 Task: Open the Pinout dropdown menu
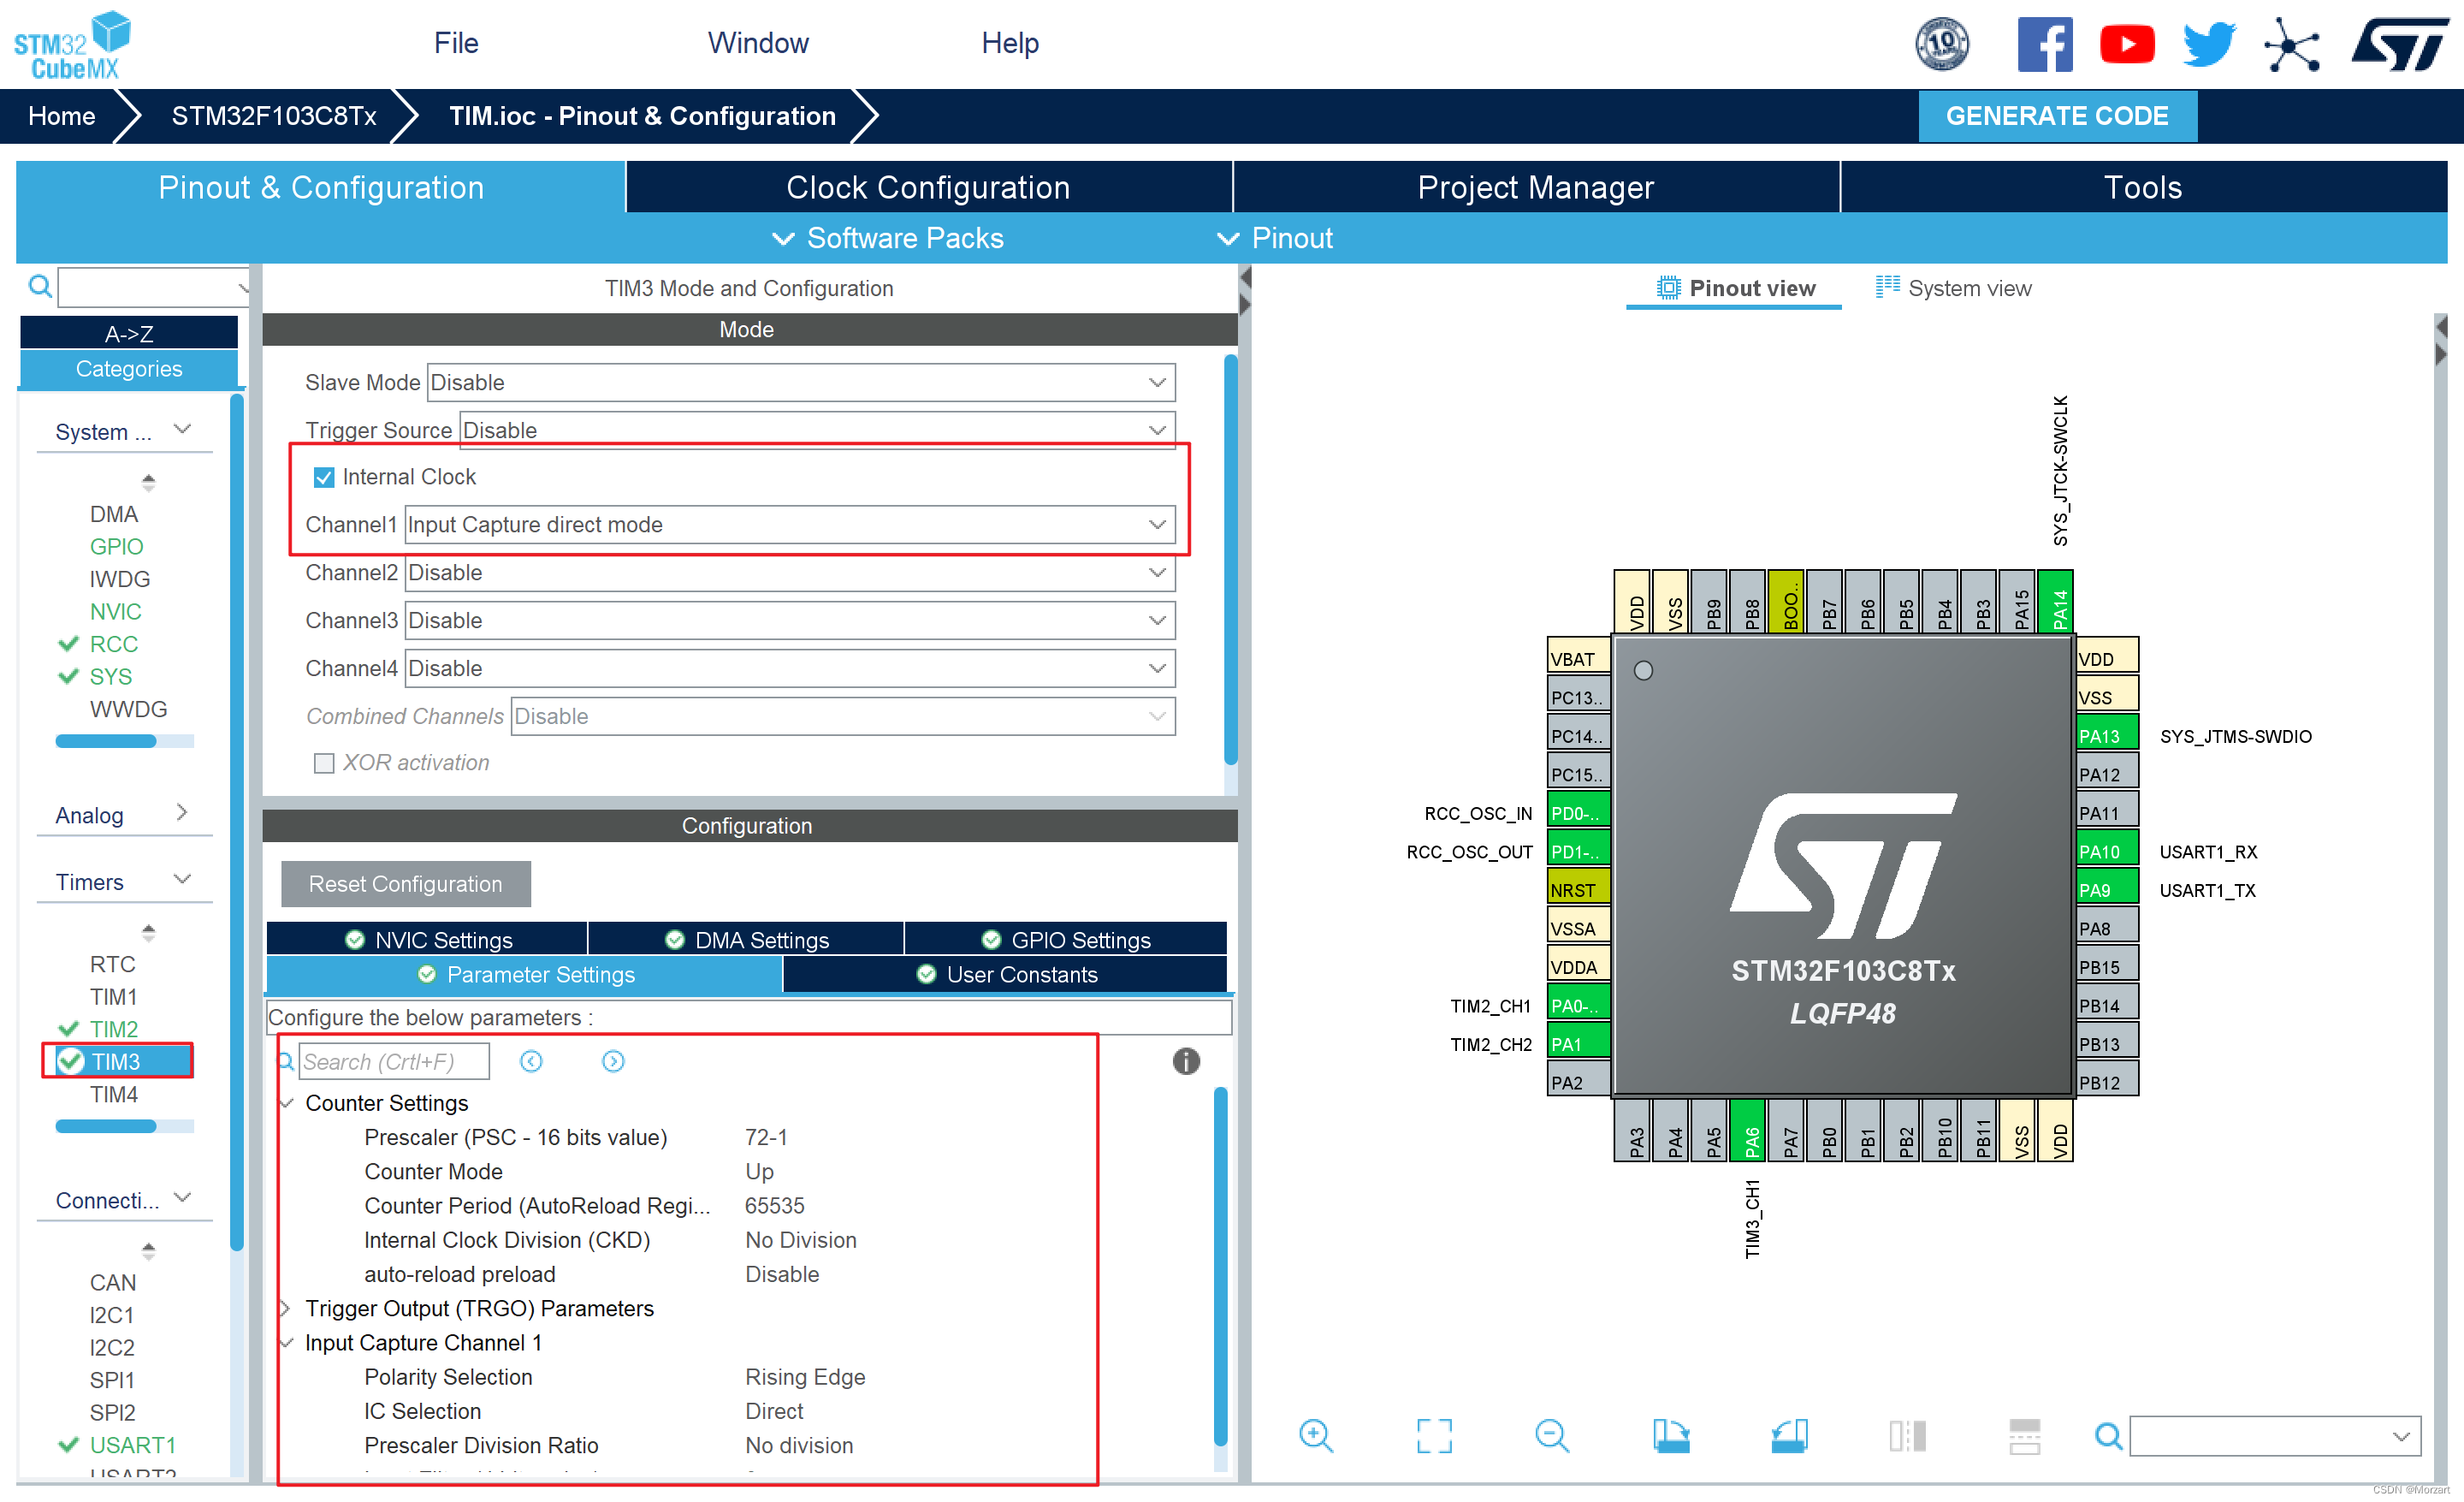tap(1275, 238)
